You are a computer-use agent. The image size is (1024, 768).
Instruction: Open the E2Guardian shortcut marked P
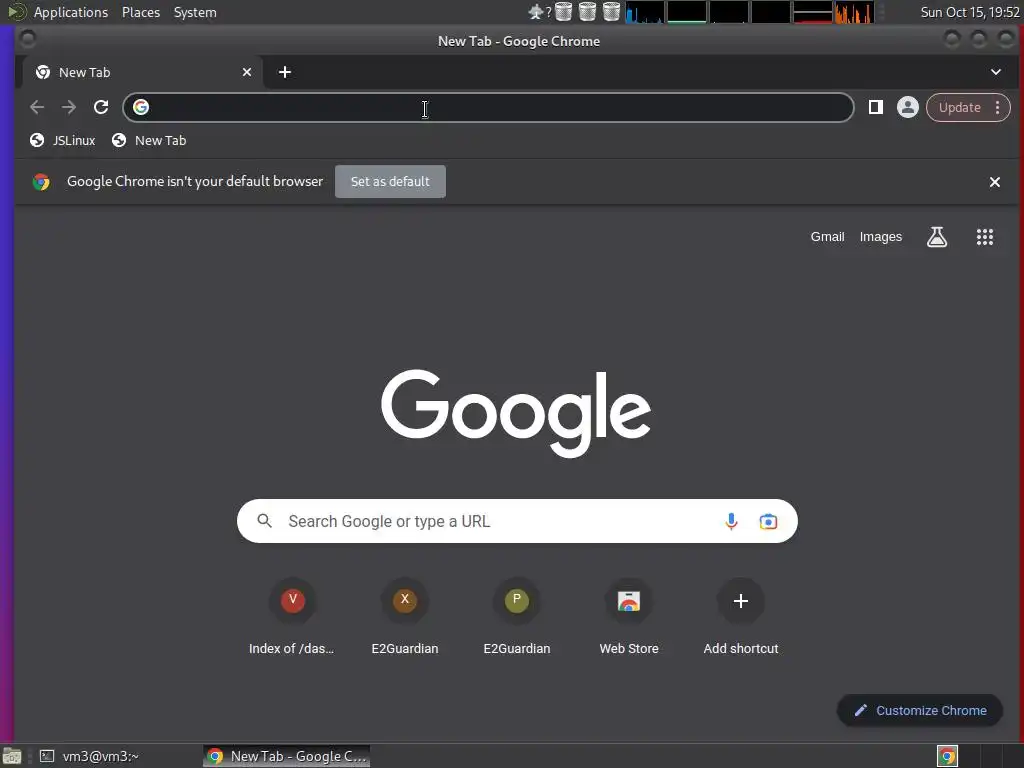(x=517, y=617)
